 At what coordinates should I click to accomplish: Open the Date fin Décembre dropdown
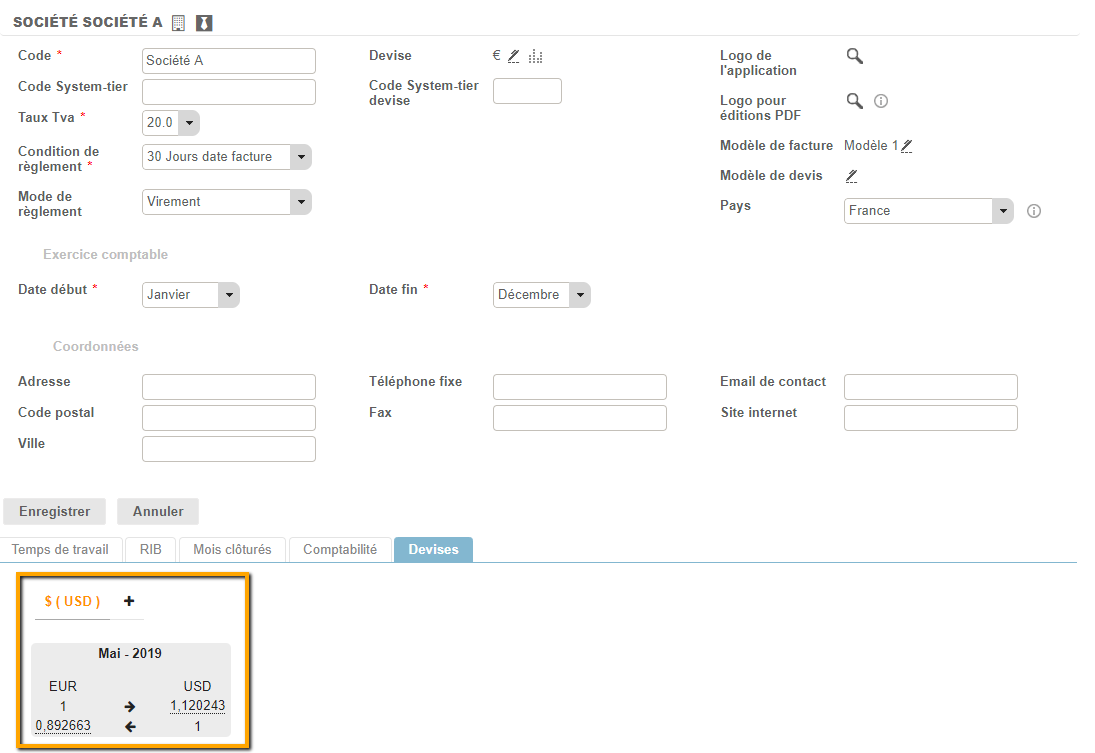pyautogui.click(x=579, y=295)
